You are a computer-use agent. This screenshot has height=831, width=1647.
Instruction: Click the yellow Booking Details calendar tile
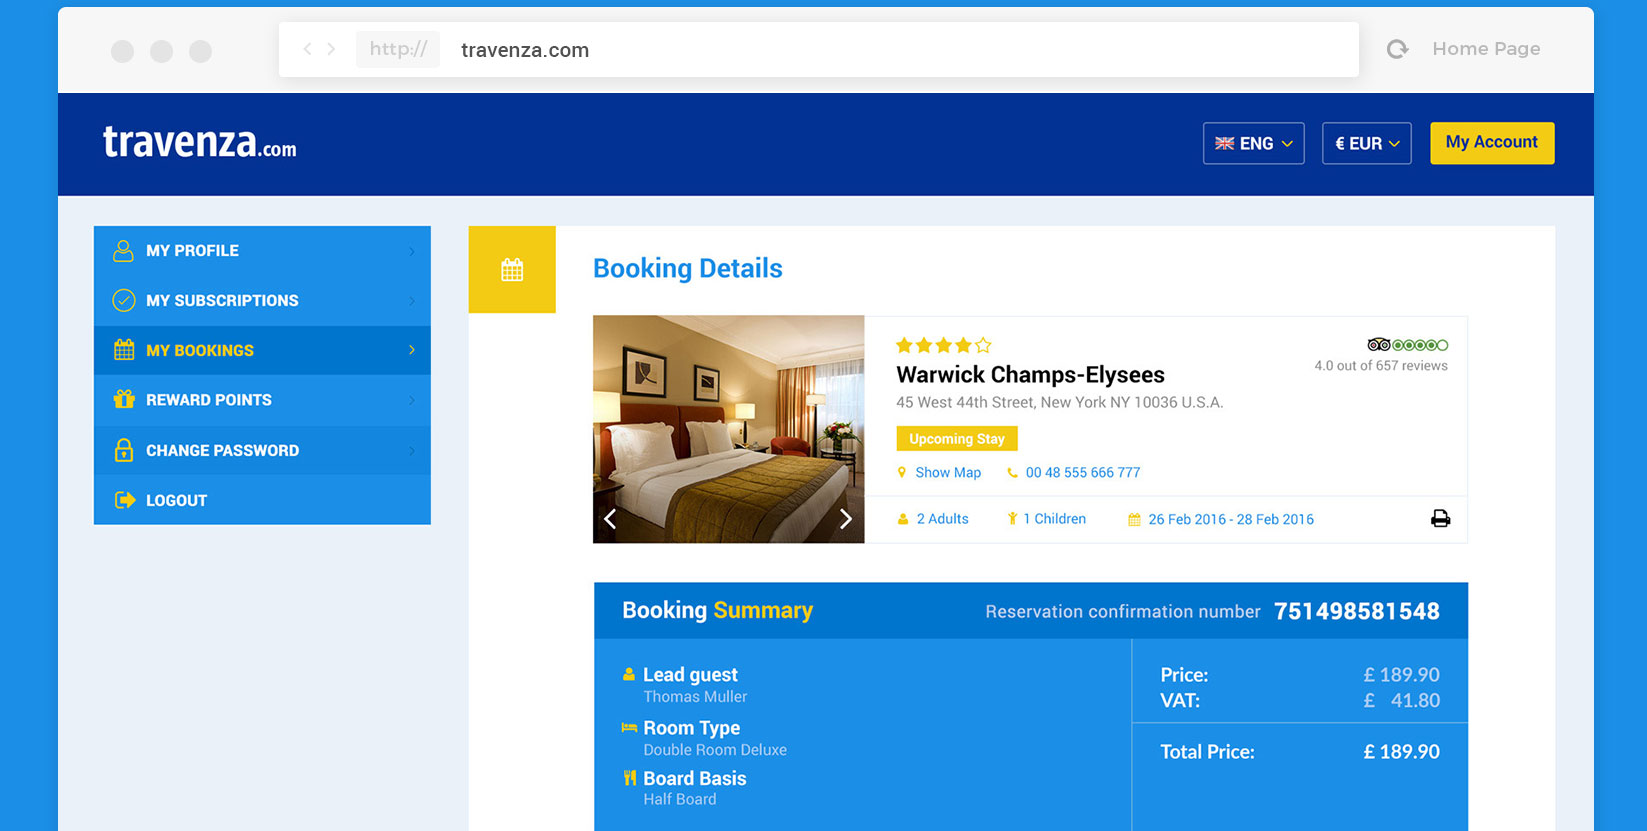[512, 270]
